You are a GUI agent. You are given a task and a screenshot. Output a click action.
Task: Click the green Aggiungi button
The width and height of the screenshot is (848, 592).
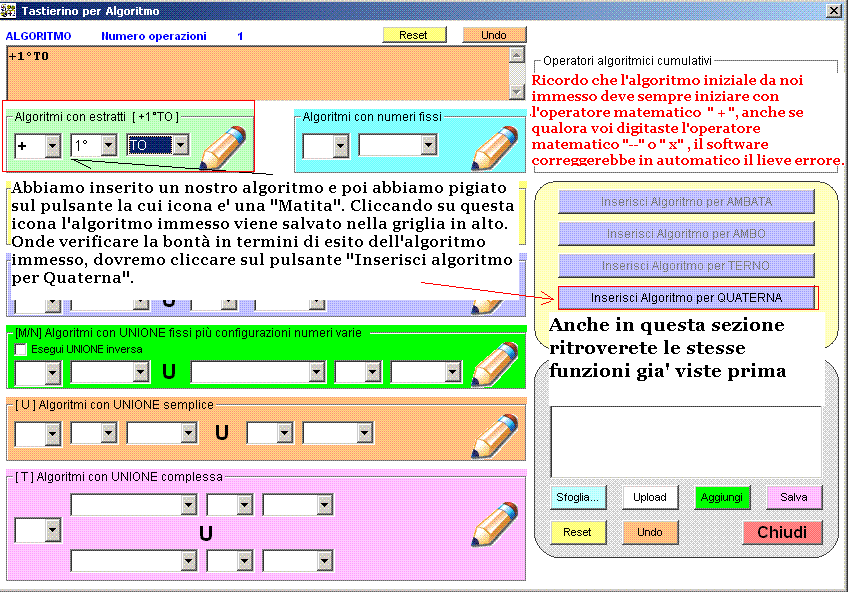click(x=722, y=497)
